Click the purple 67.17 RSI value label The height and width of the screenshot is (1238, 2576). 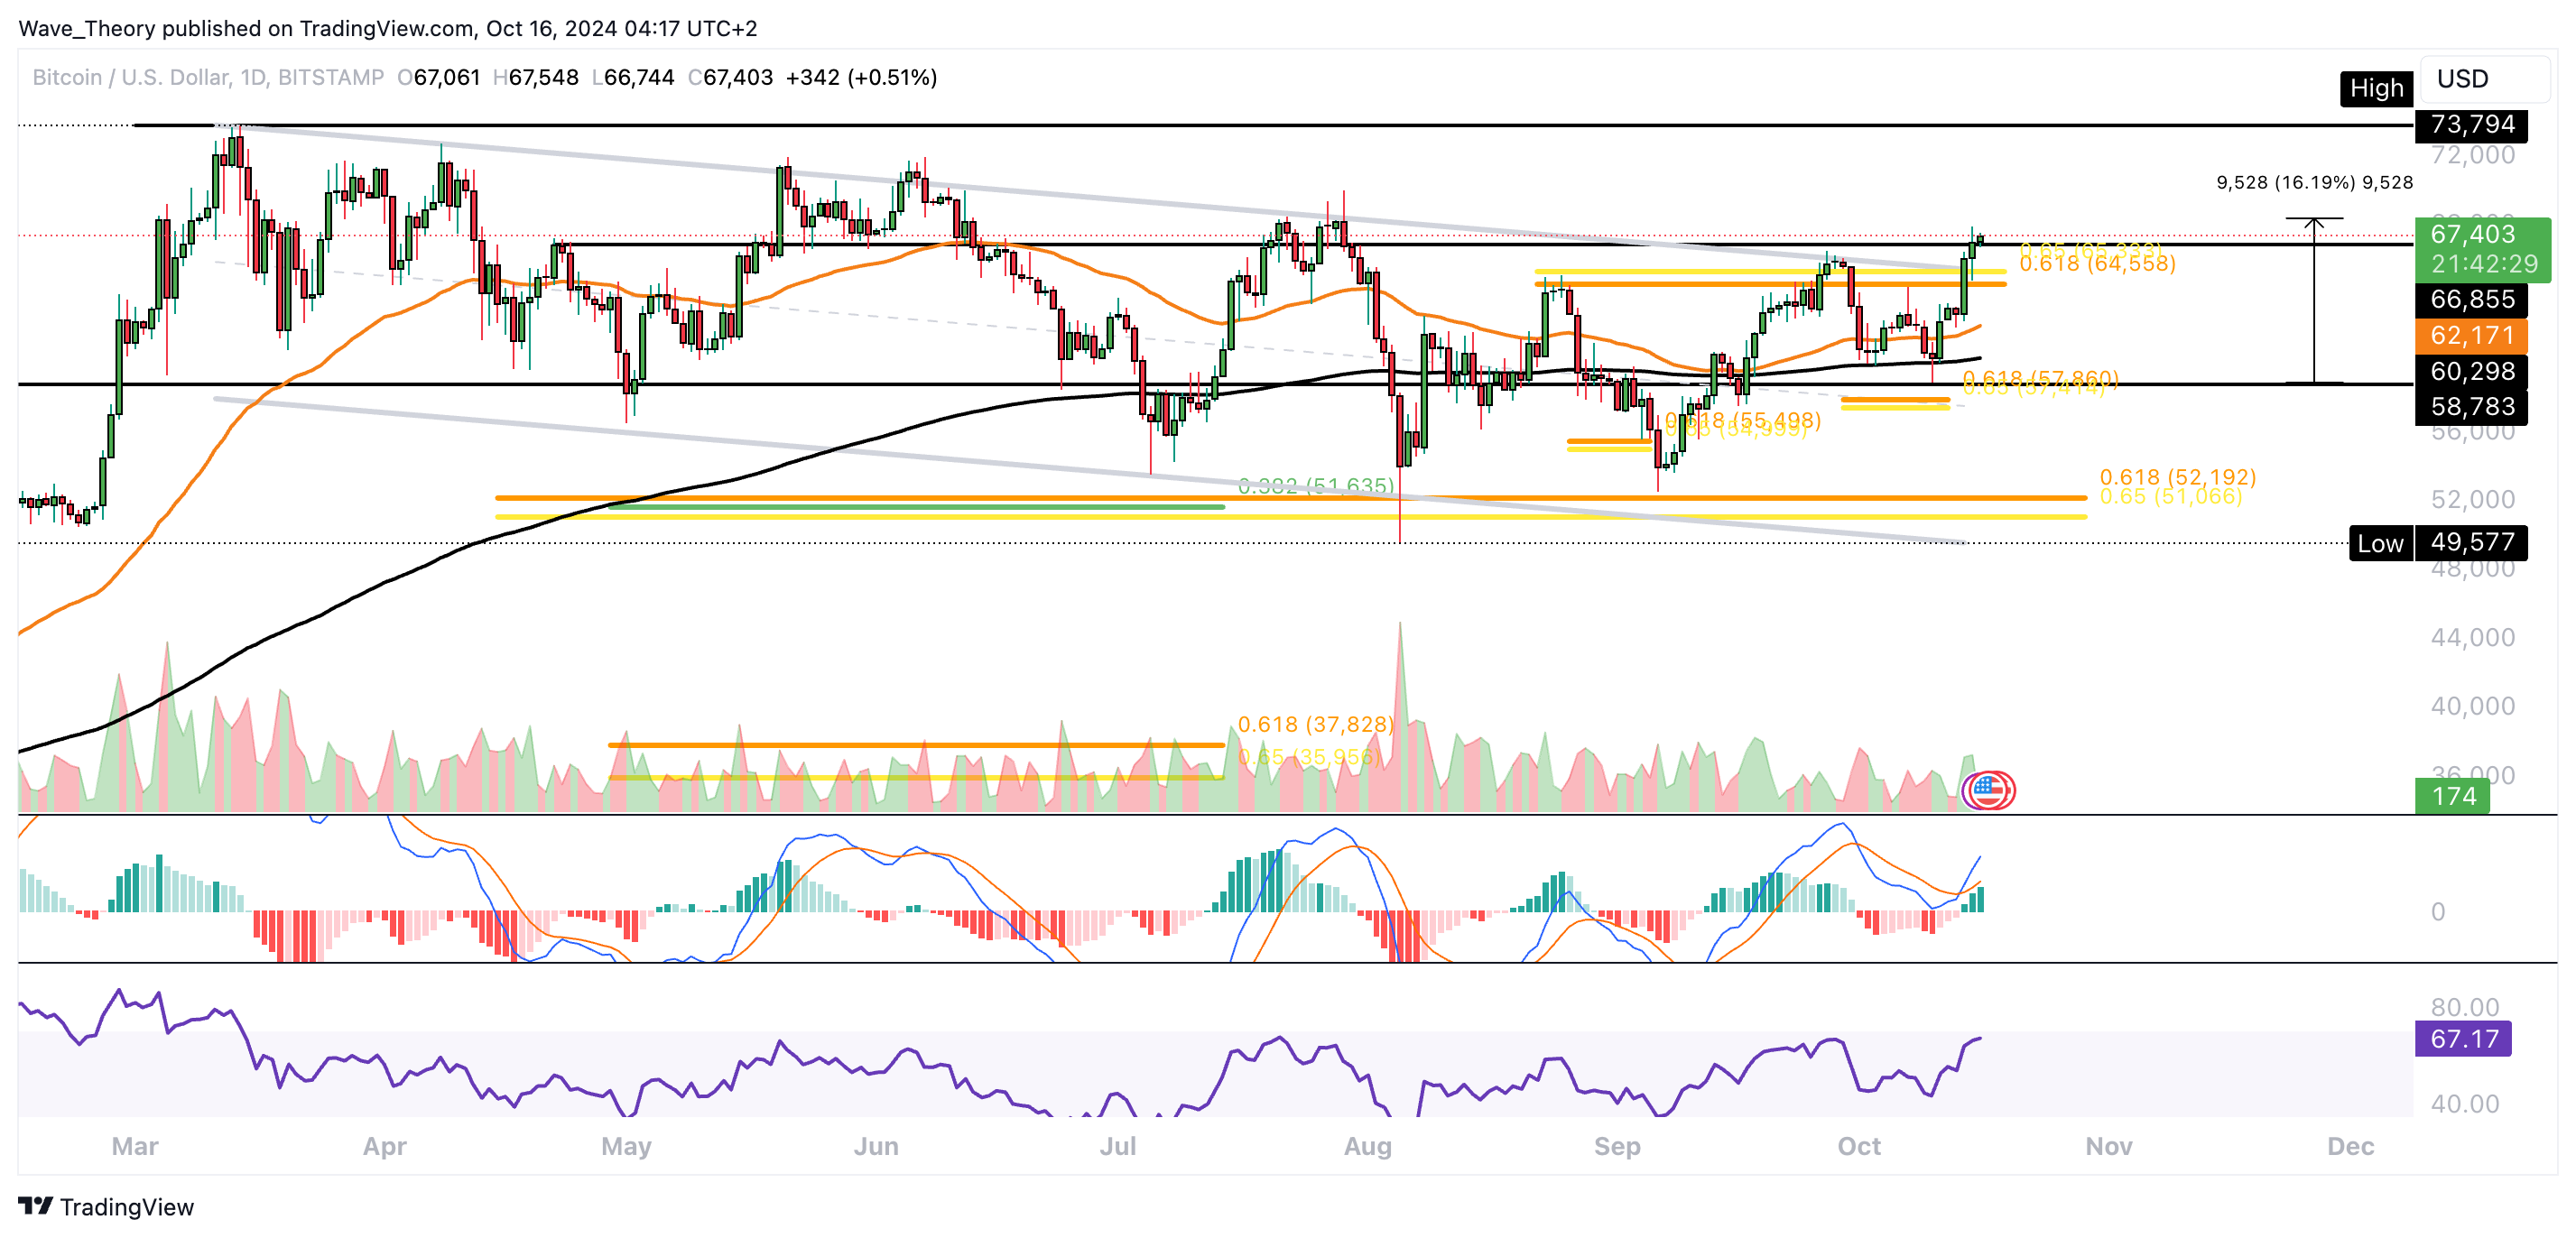point(2463,1038)
